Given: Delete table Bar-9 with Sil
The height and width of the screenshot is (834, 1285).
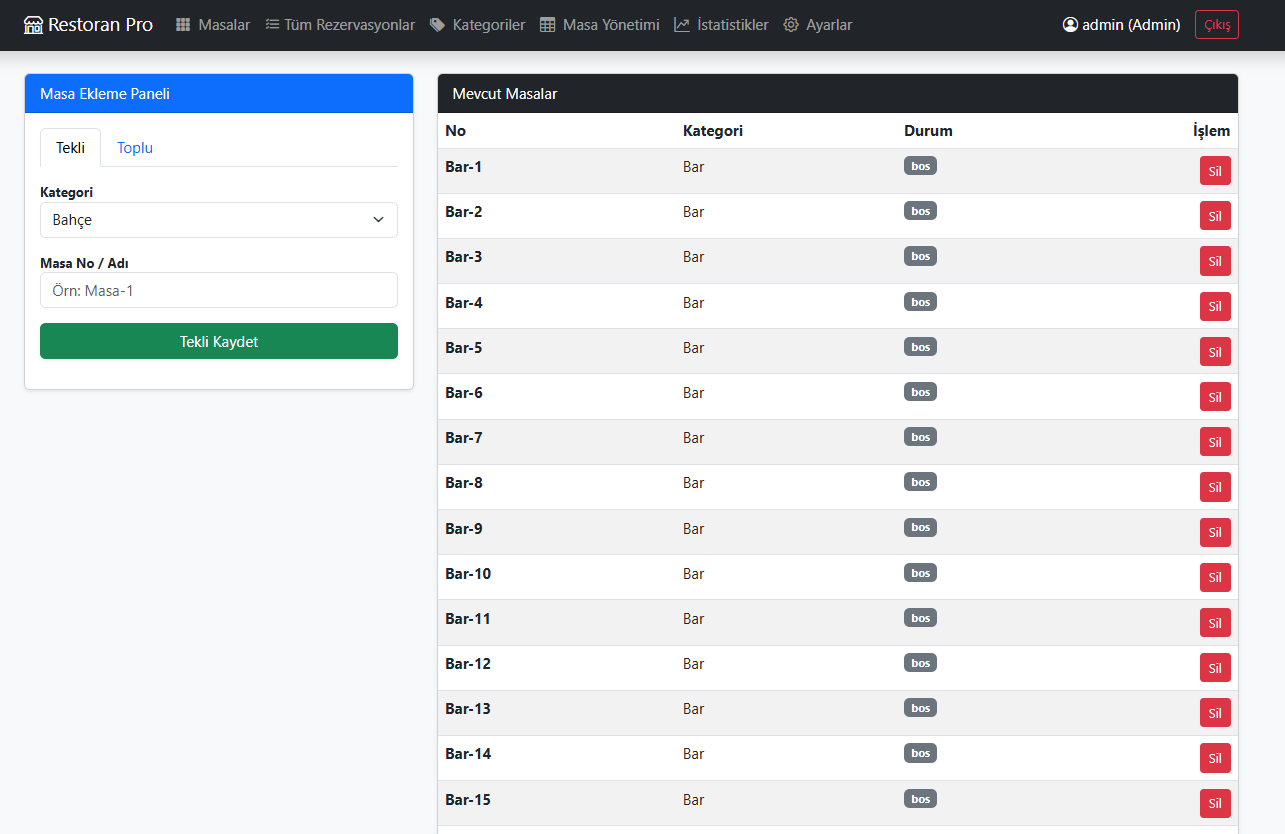Looking at the screenshot, I should [x=1215, y=532].
